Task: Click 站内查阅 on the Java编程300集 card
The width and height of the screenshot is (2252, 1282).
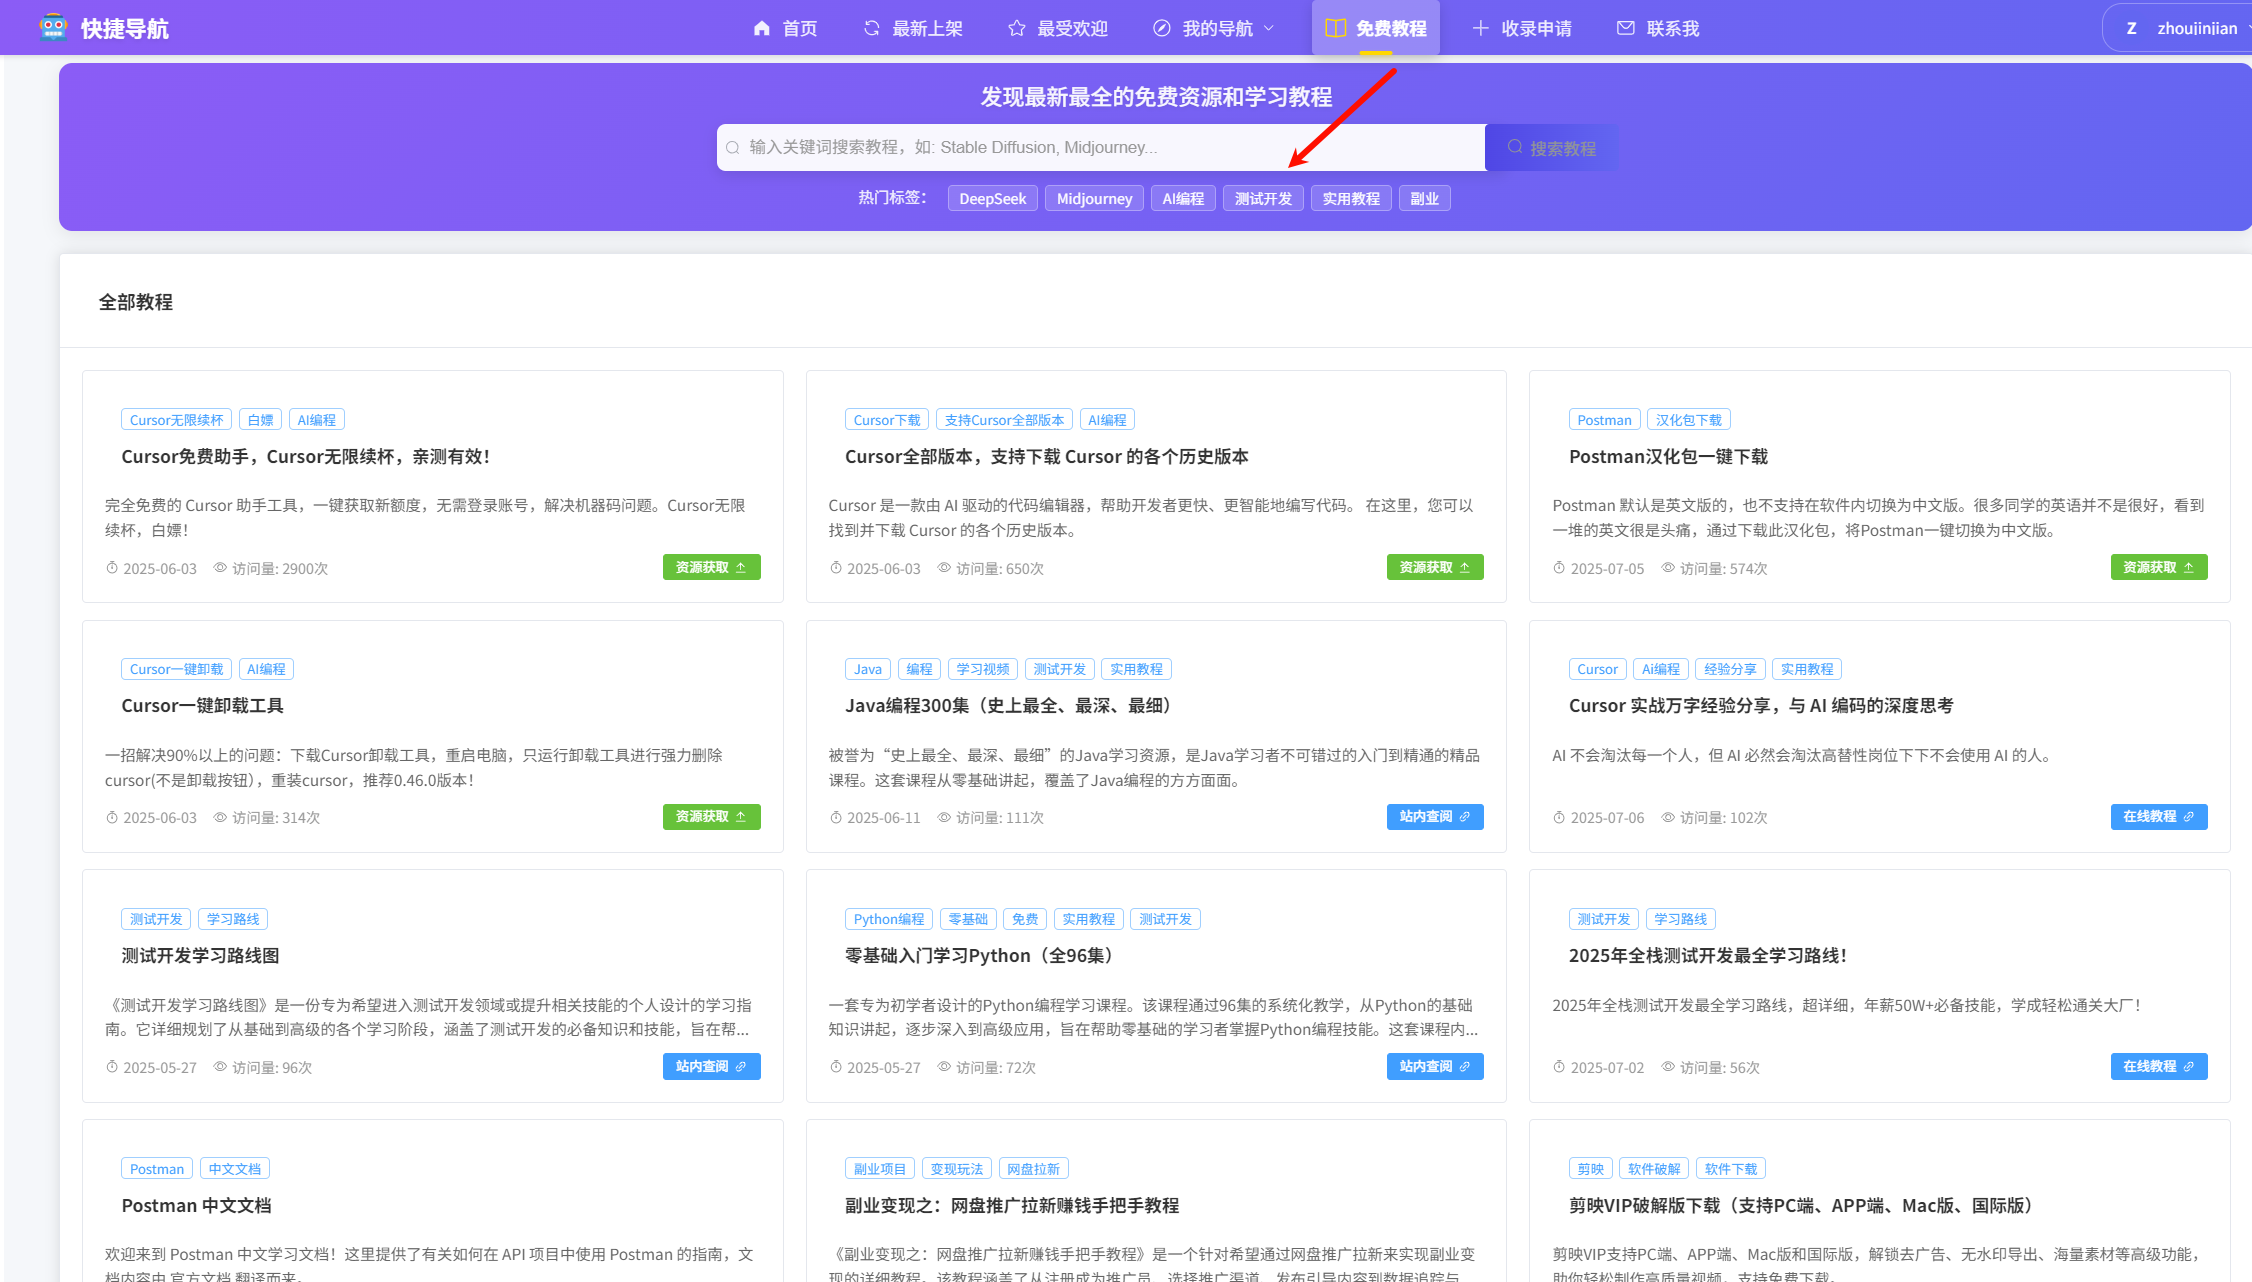Action: (1434, 817)
